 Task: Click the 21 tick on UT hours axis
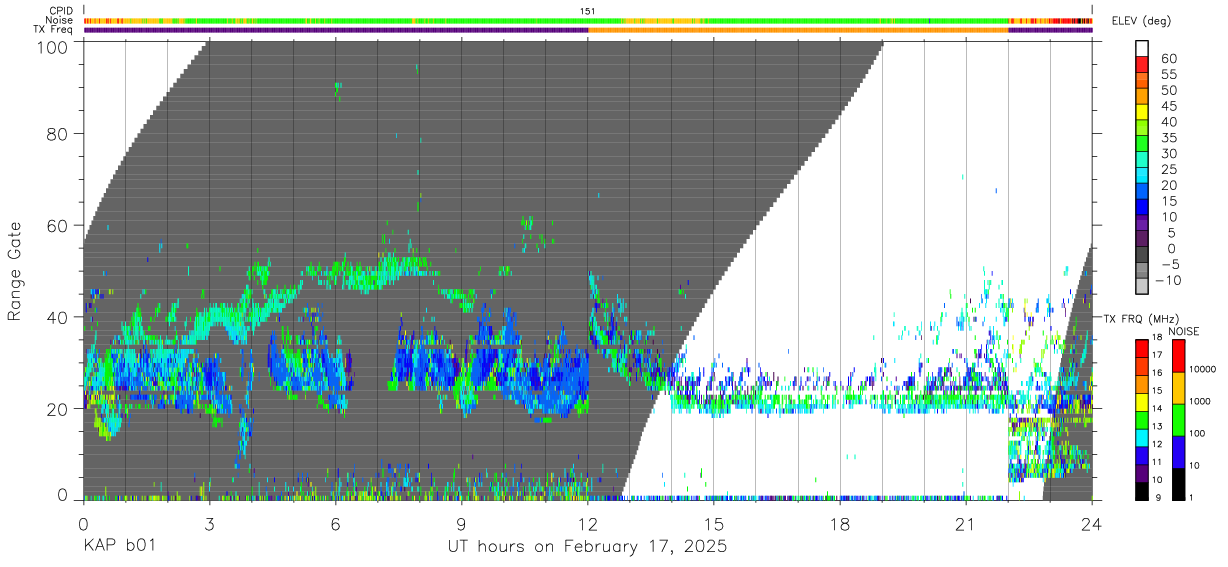(x=966, y=524)
